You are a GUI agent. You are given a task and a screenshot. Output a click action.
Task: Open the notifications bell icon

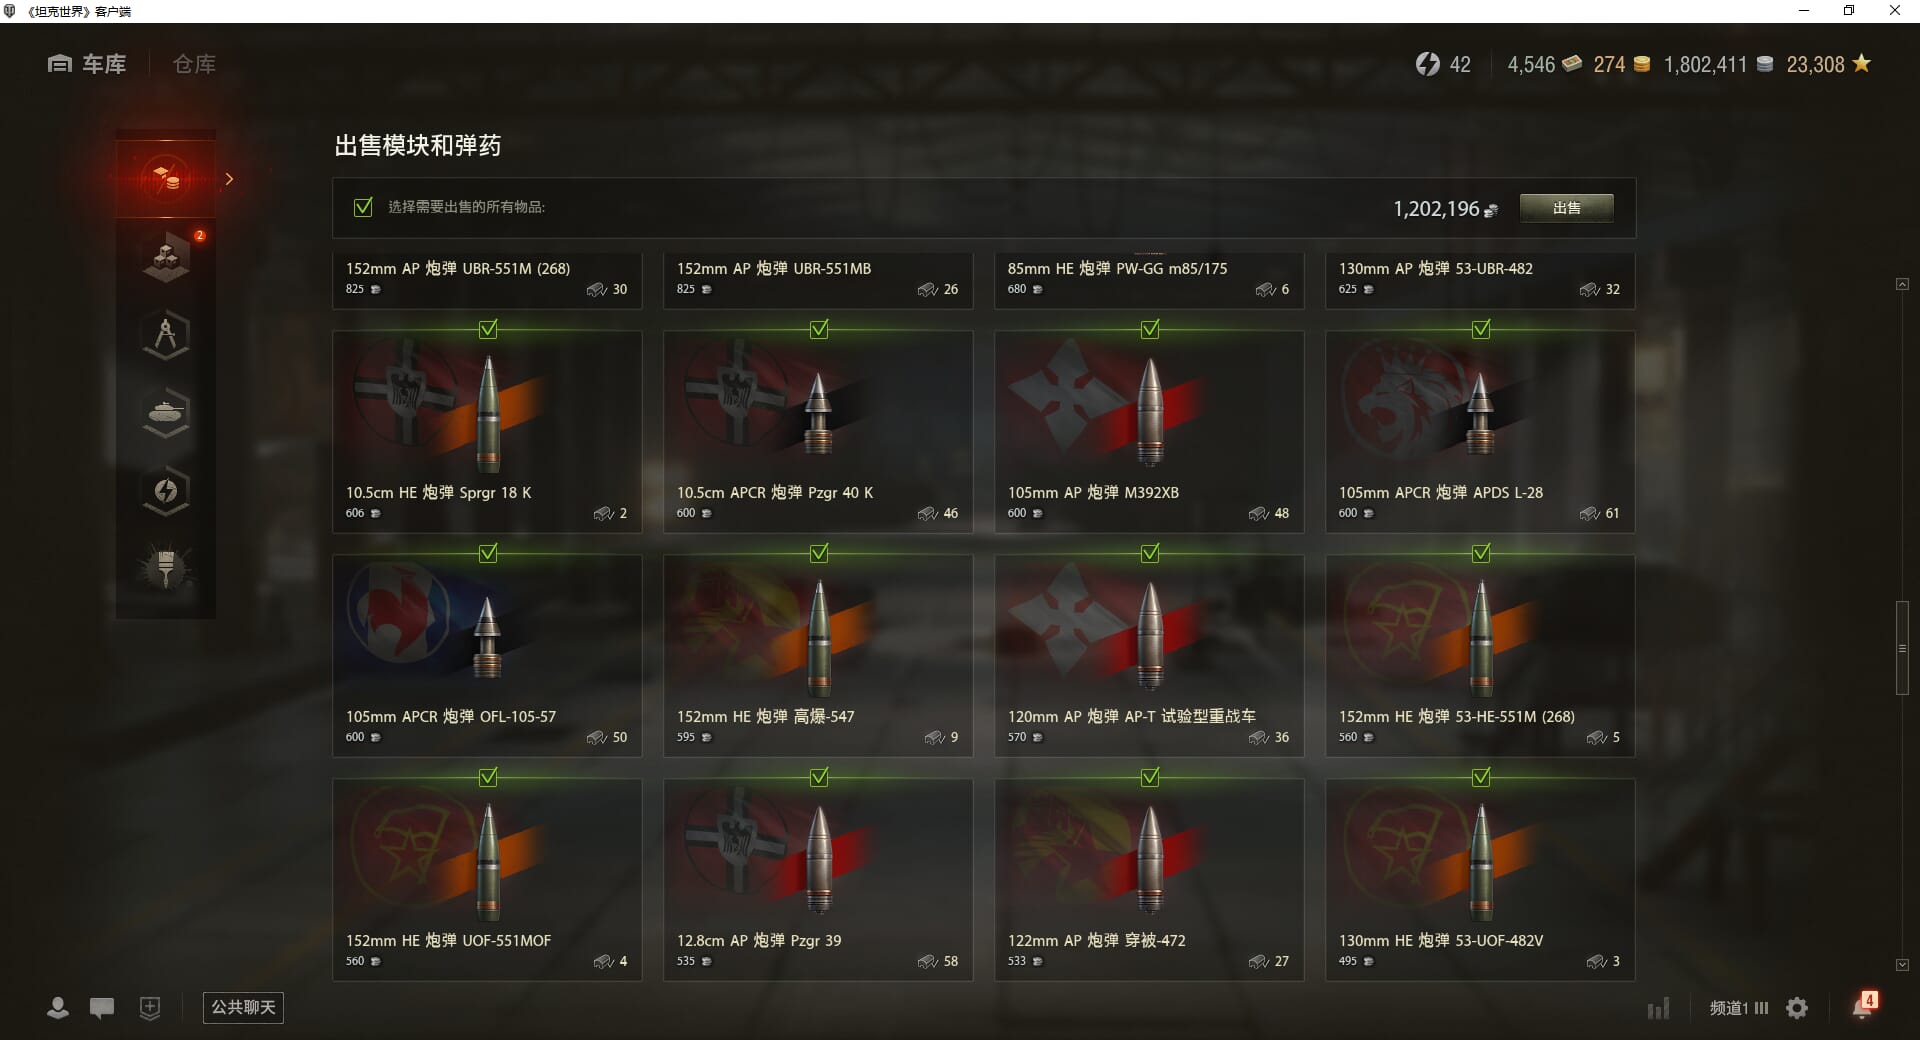(x=1863, y=1007)
